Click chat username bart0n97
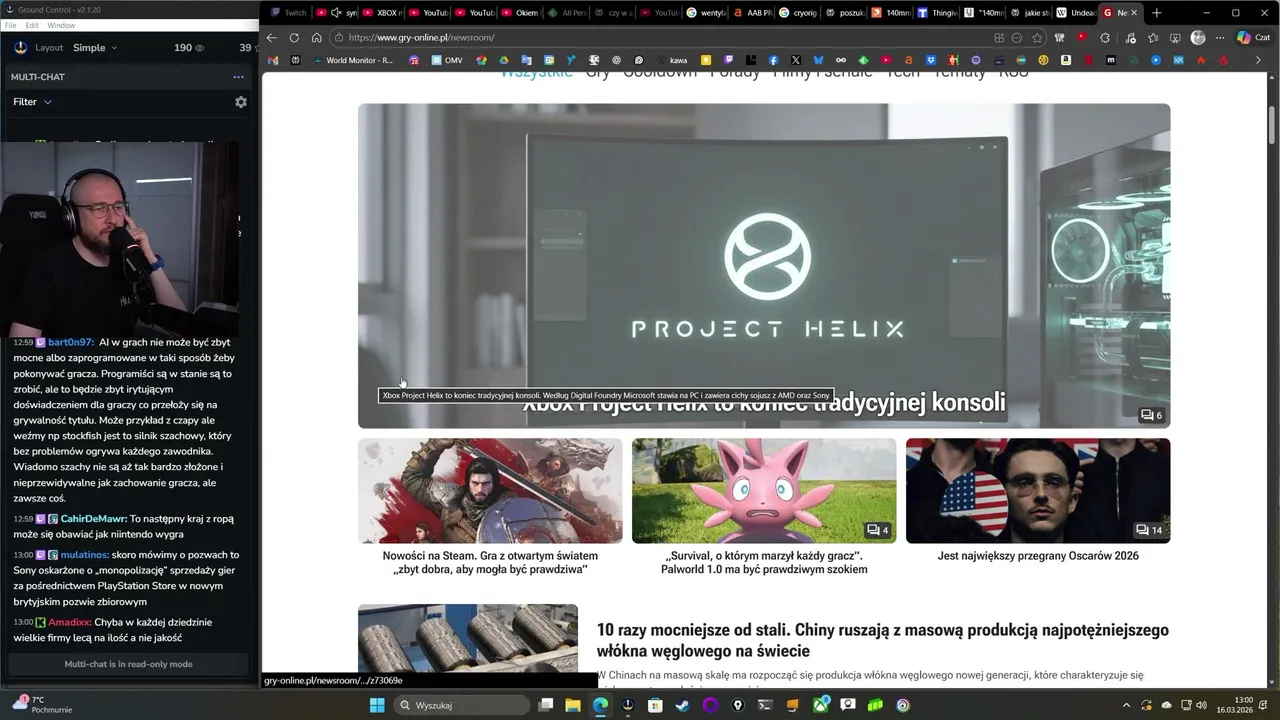The height and width of the screenshot is (720, 1280). 70,342
